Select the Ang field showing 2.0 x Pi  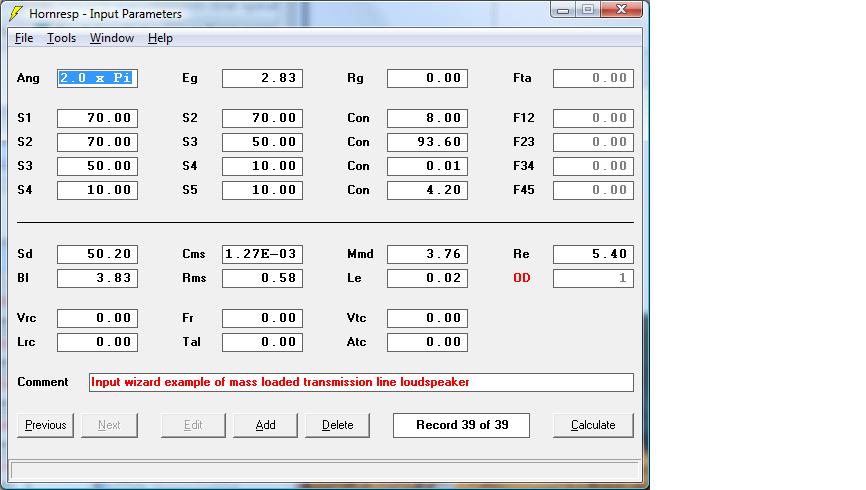coord(97,78)
